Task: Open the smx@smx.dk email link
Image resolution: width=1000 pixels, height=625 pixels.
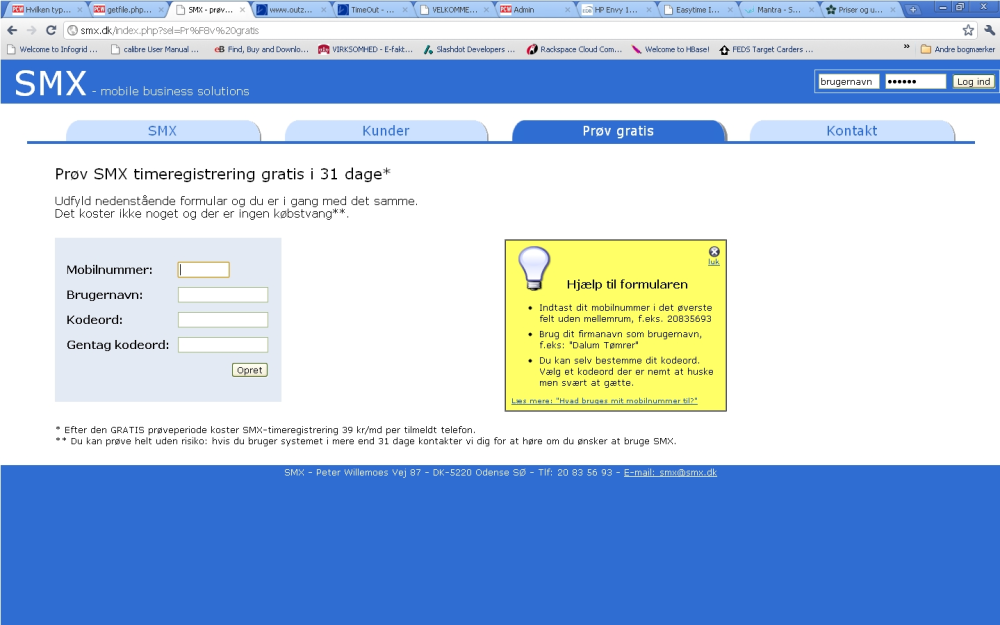Action: click(x=670, y=473)
